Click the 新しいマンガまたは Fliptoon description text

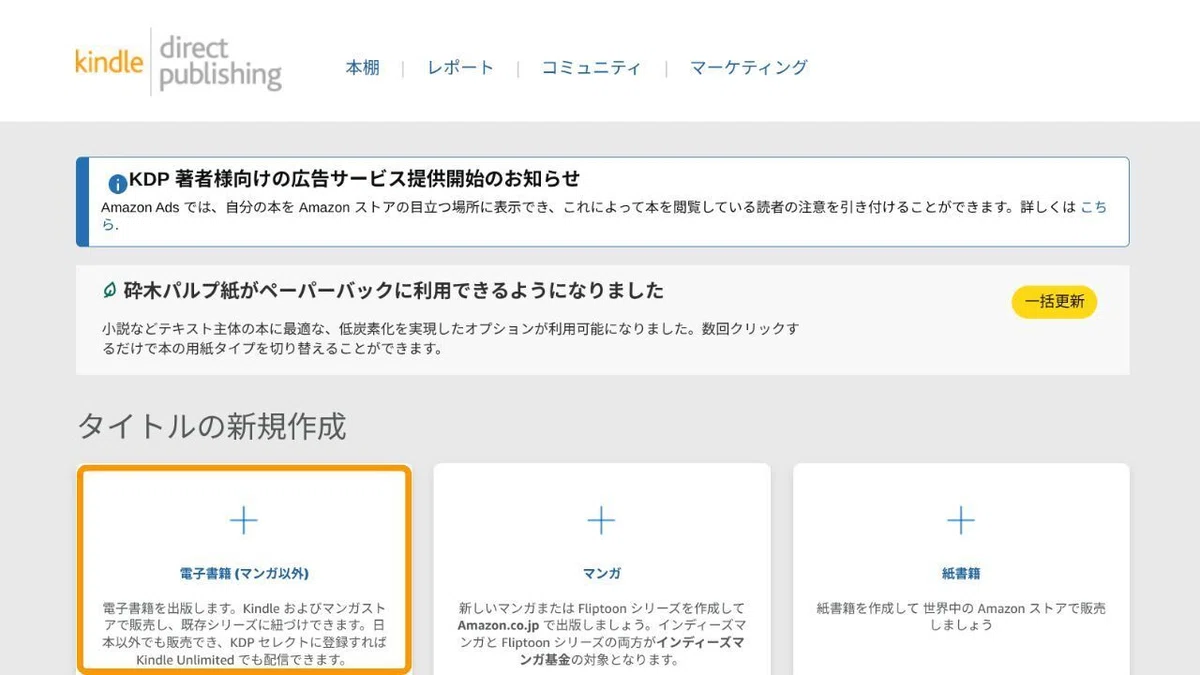601,634
